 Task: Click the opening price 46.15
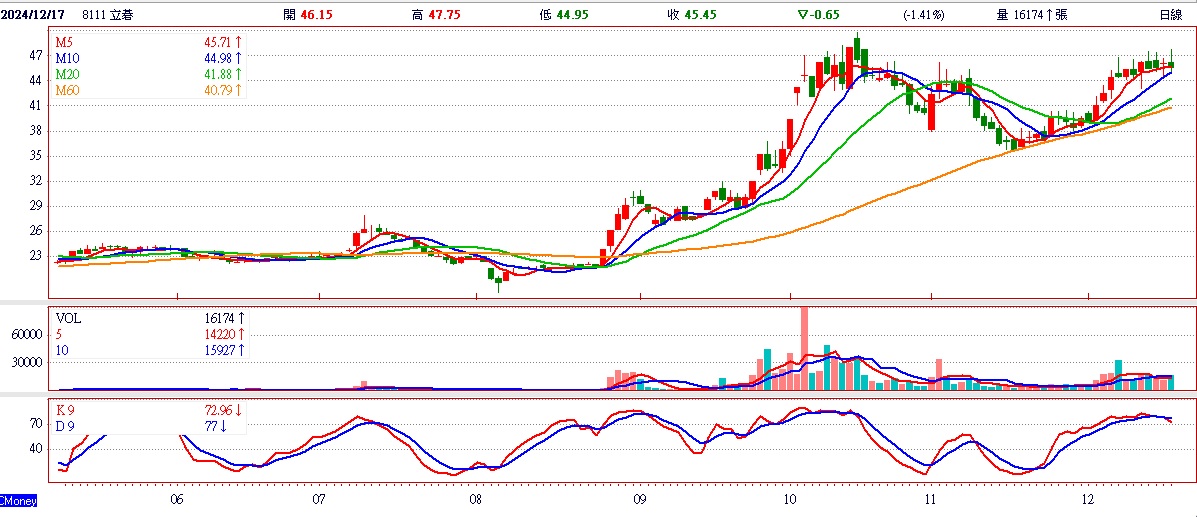(318, 15)
